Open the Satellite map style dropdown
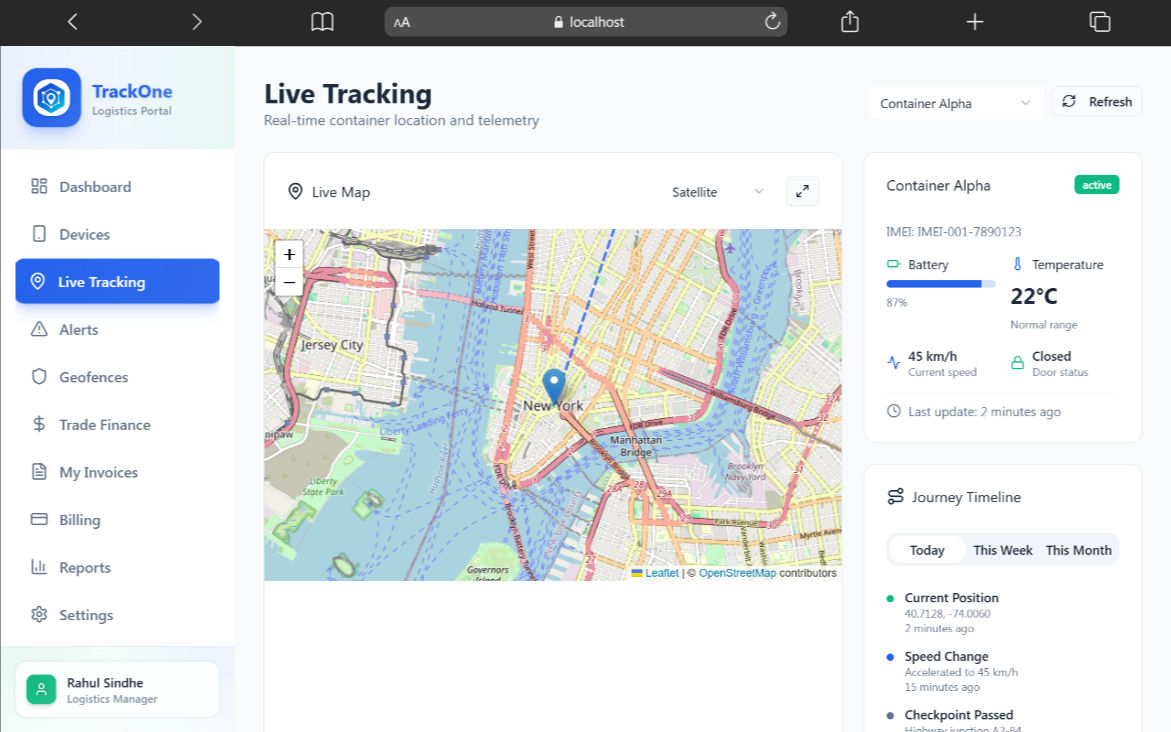The height and width of the screenshot is (732, 1171). tap(717, 192)
